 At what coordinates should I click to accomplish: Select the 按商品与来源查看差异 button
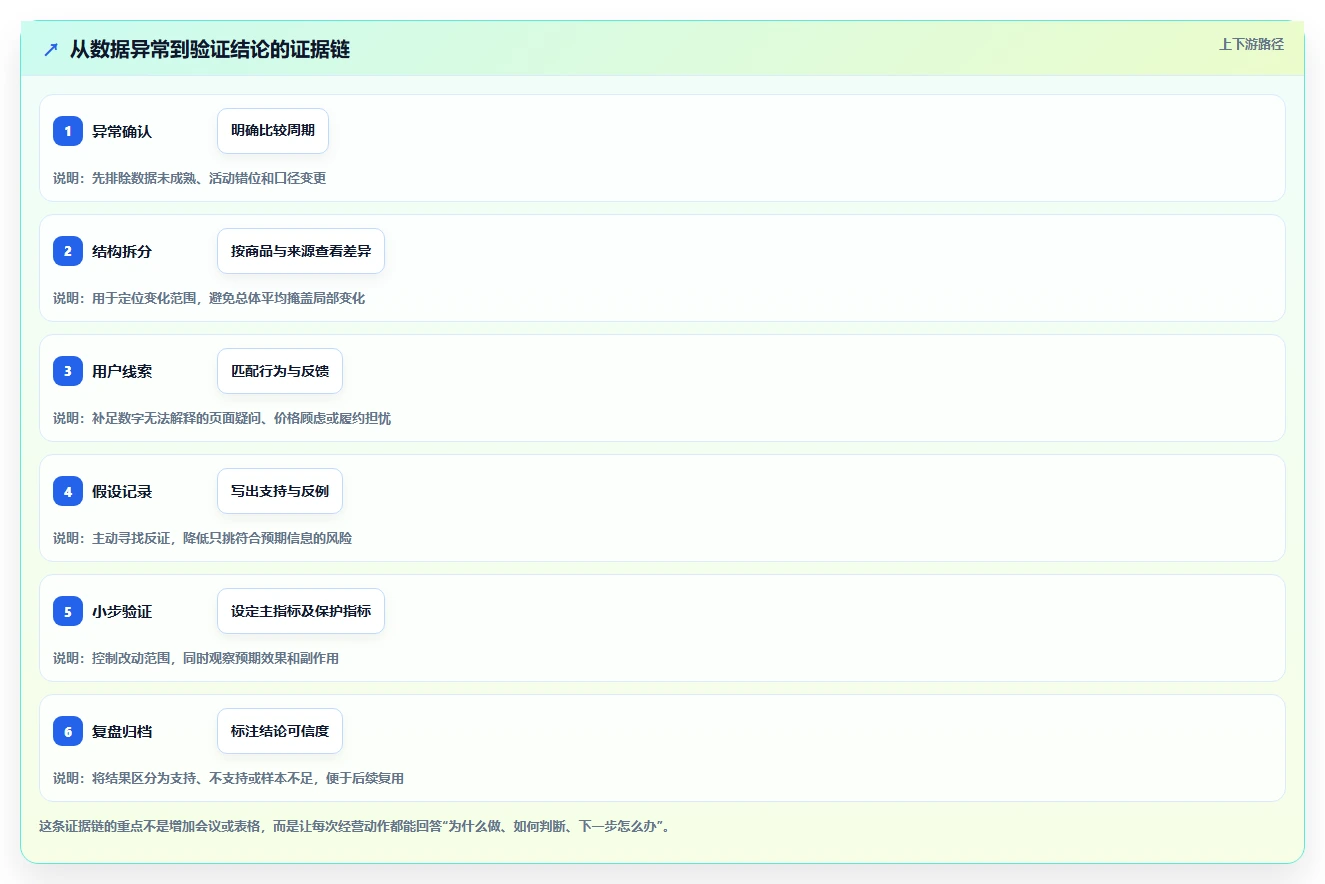pos(301,251)
